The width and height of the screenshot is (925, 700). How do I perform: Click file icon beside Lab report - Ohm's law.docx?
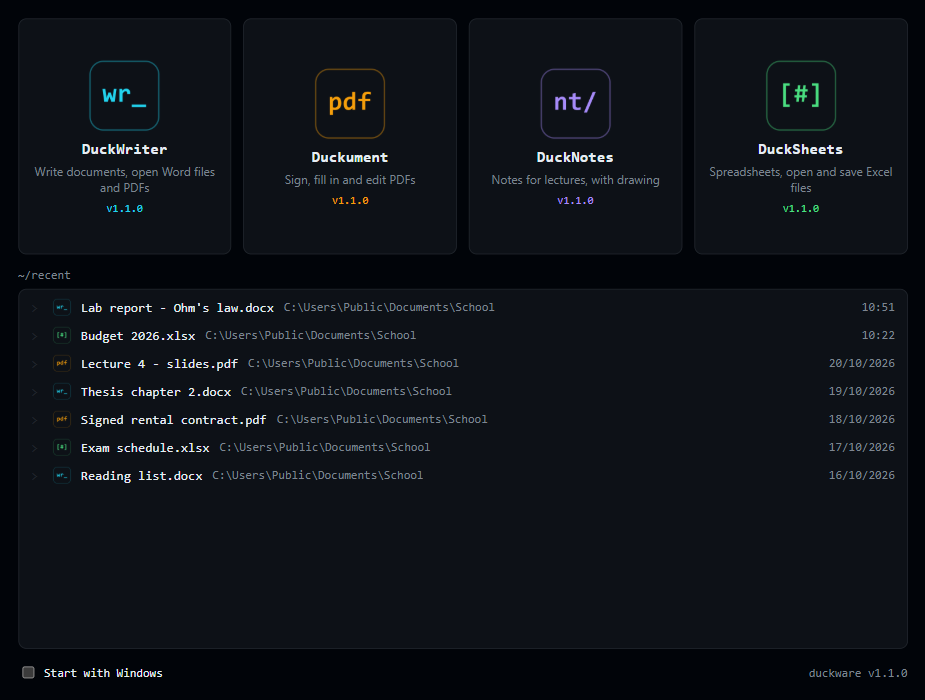point(62,307)
